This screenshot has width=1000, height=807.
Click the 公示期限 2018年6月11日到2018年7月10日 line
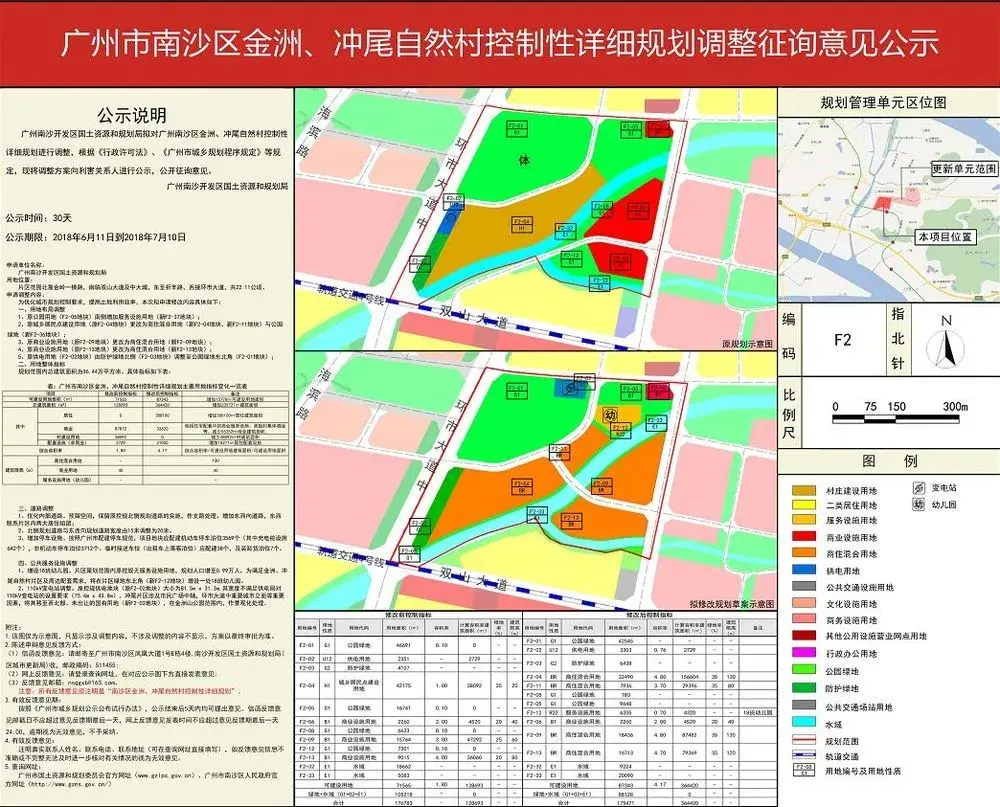pos(96,237)
